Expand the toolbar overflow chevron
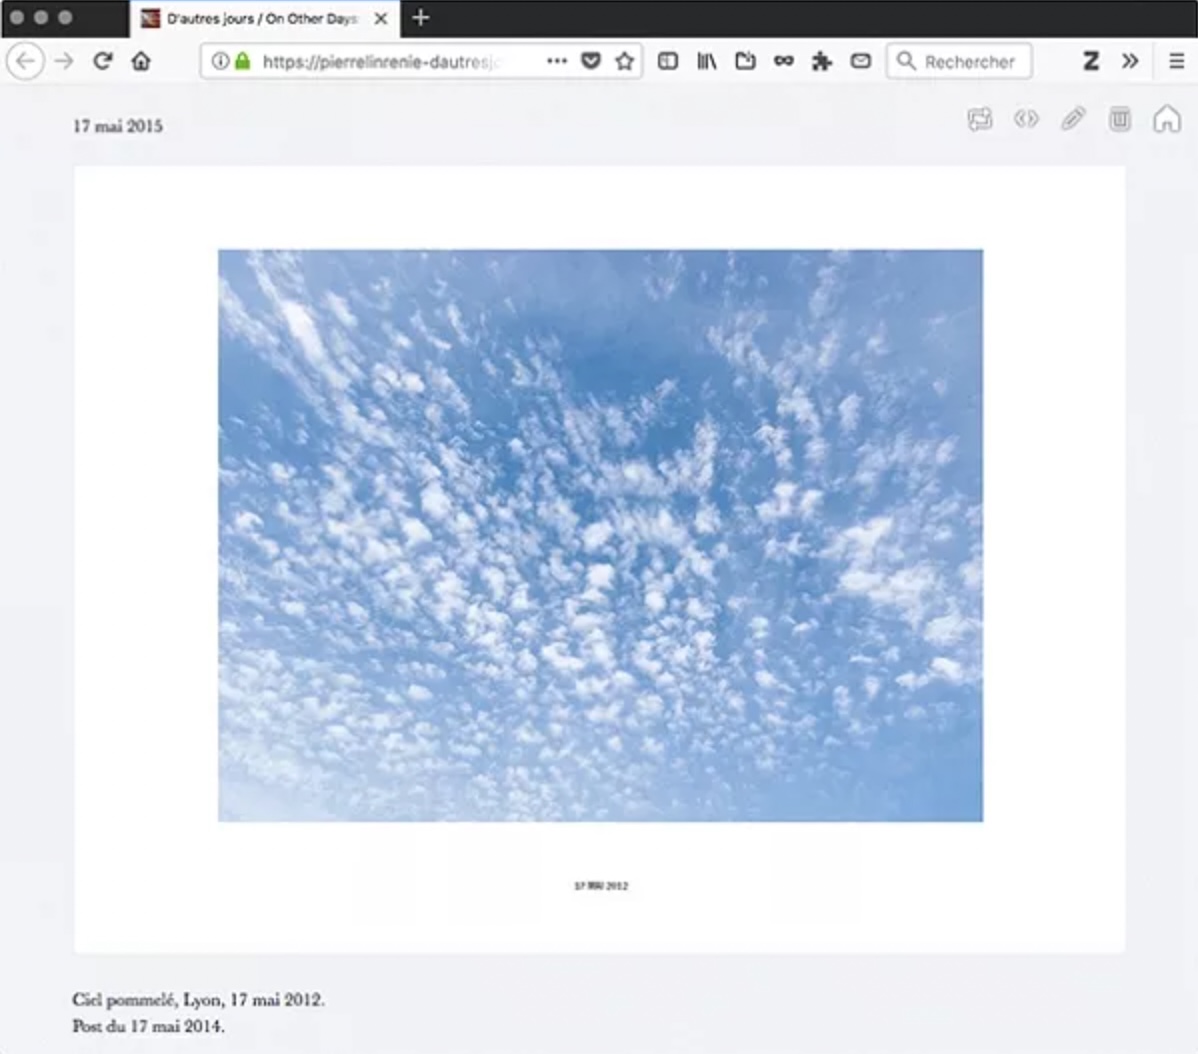The width and height of the screenshot is (1198, 1054). (1130, 61)
